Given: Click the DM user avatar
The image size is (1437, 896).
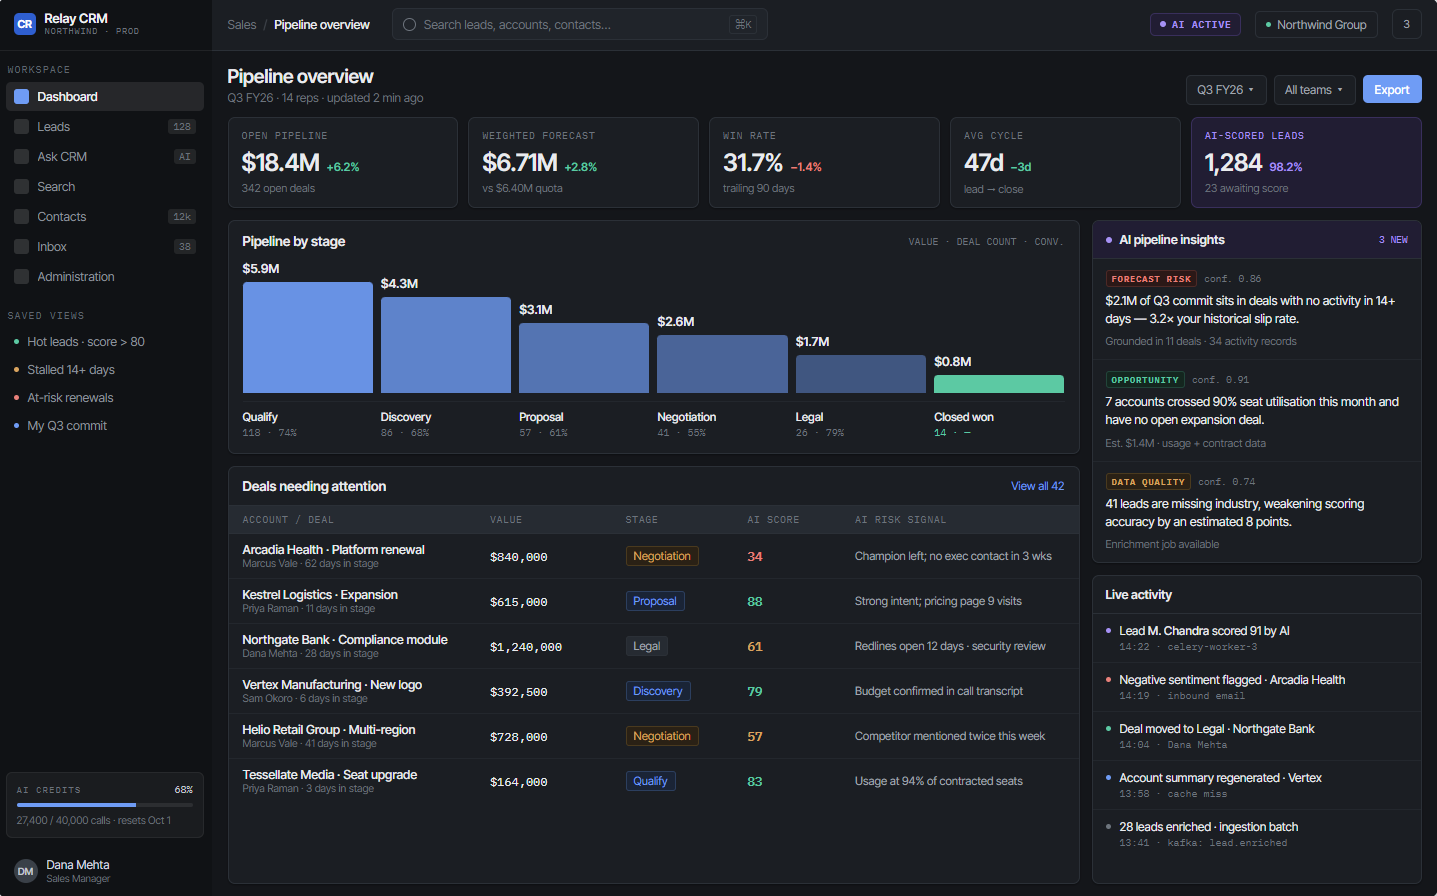Looking at the screenshot, I should [26, 871].
